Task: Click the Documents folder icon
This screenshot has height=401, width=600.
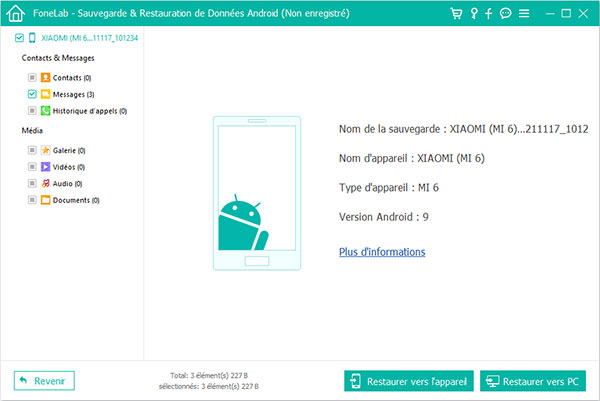Action: tap(46, 200)
